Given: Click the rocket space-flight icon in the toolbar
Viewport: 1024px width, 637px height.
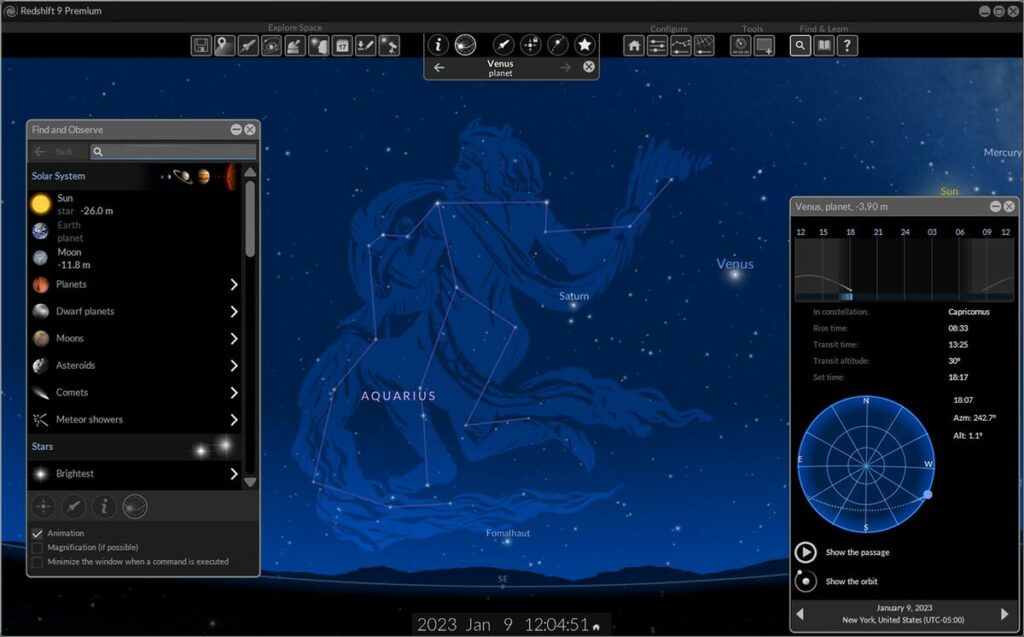Looking at the screenshot, I should click(247, 45).
